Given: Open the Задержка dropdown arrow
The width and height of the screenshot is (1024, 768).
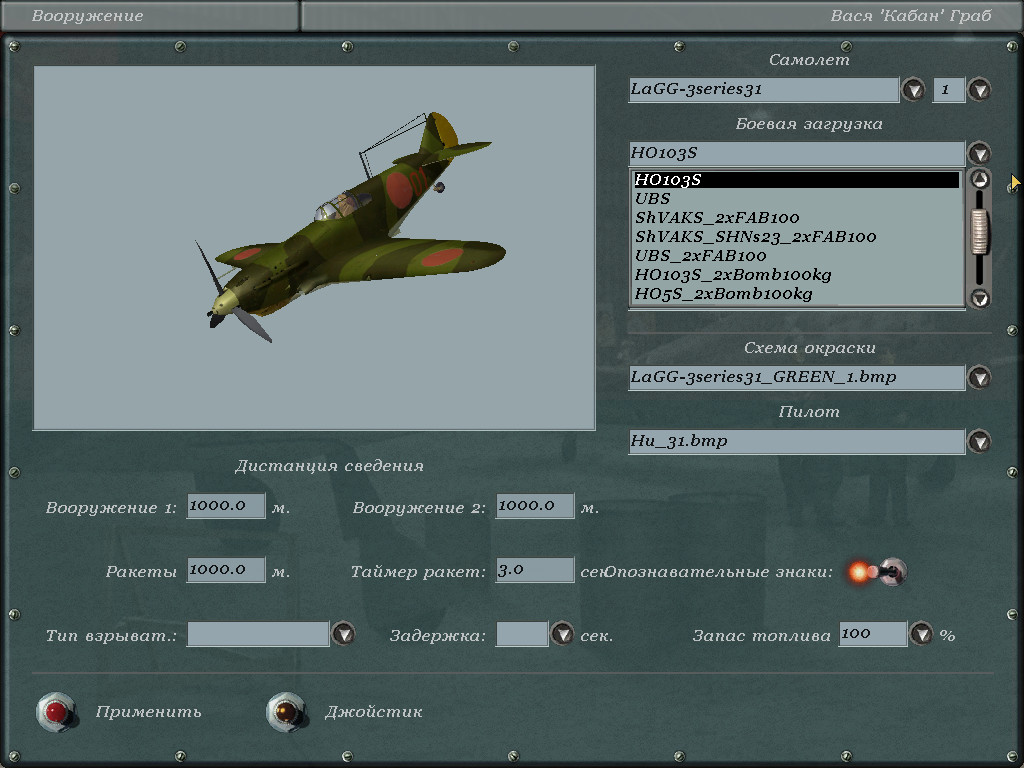Looking at the screenshot, I should pos(562,633).
